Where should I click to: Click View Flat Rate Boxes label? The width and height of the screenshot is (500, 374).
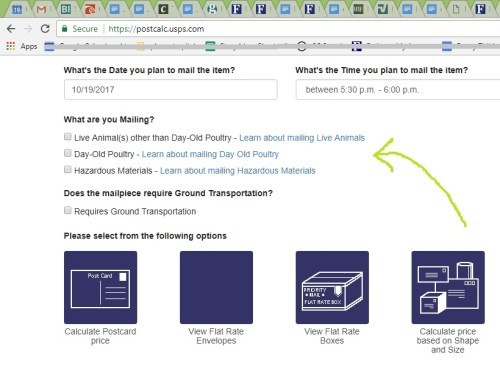[x=332, y=336]
